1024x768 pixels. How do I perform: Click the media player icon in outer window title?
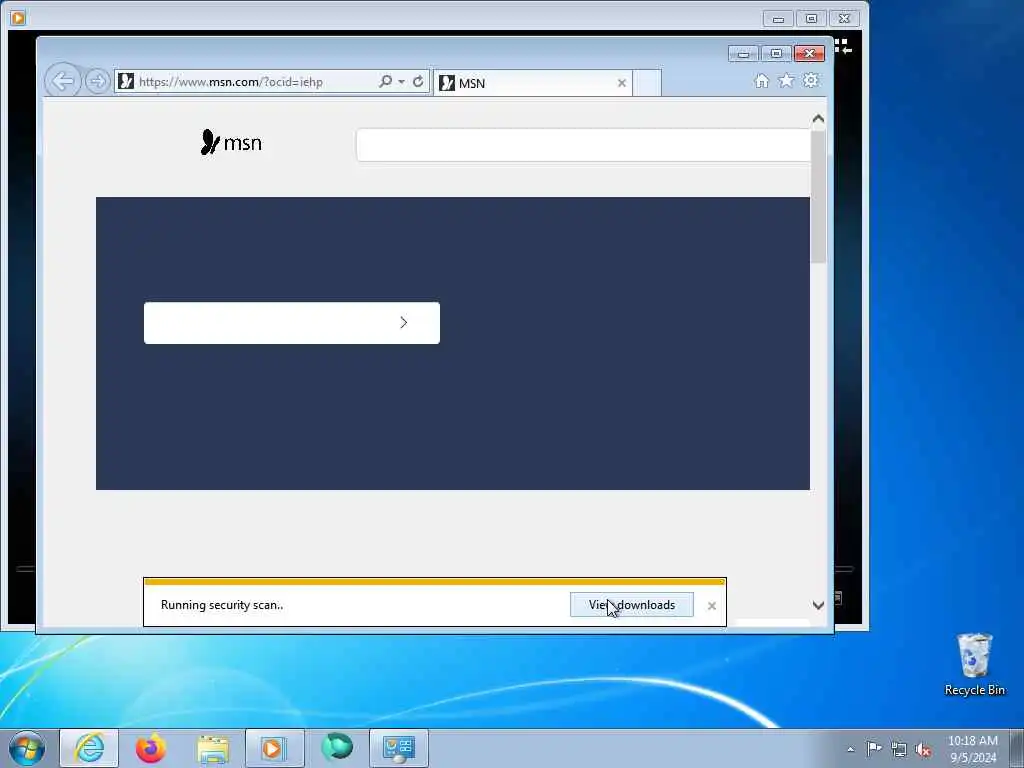[x=18, y=18]
